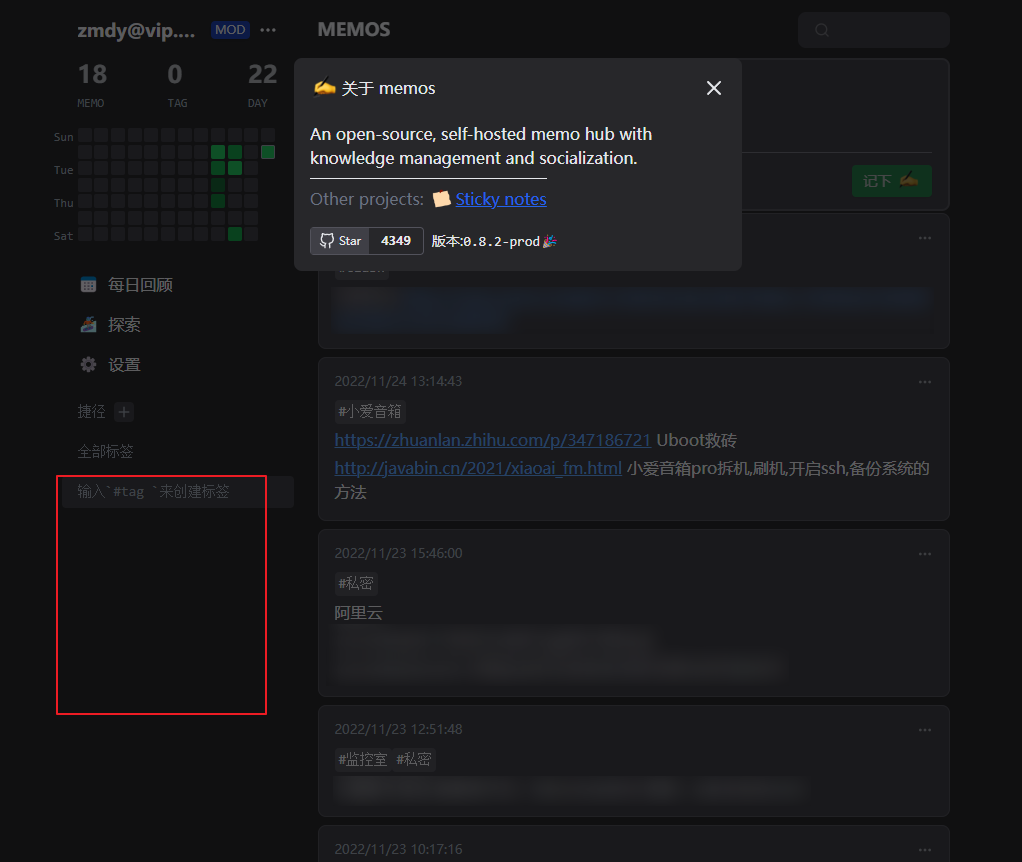This screenshot has width=1022, height=862.
Task: Open more options for the 15:46:00 memo
Action: pos(925,554)
